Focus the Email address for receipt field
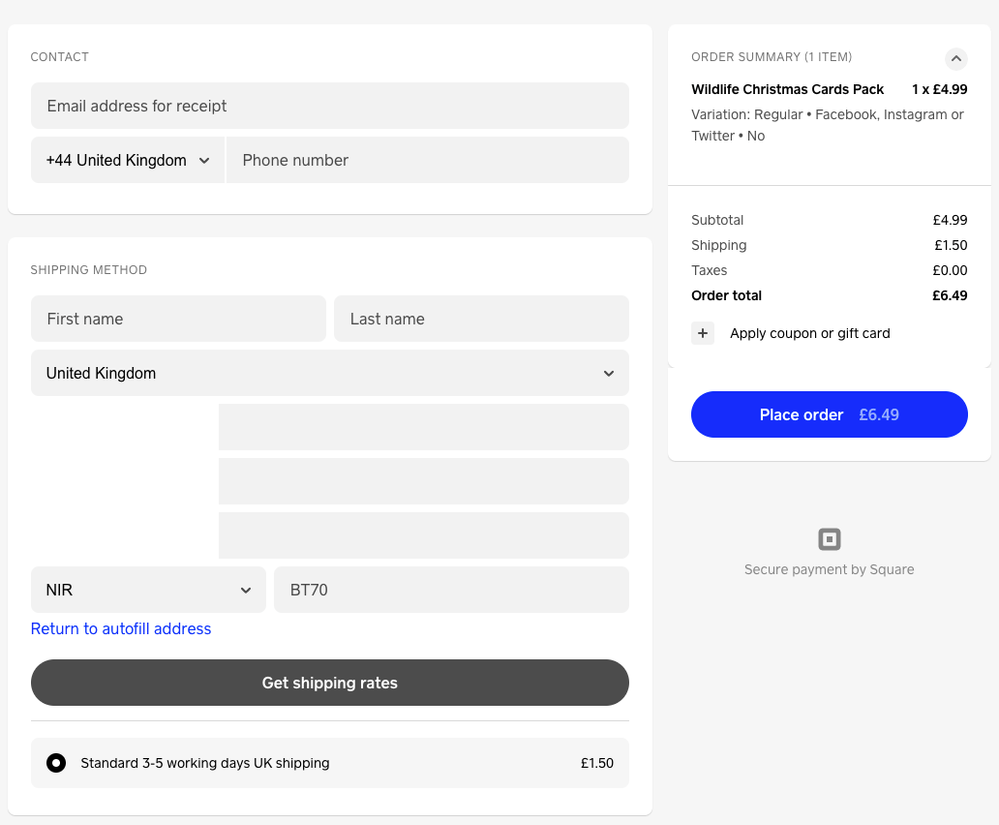This screenshot has width=999, height=825. click(329, 106)
